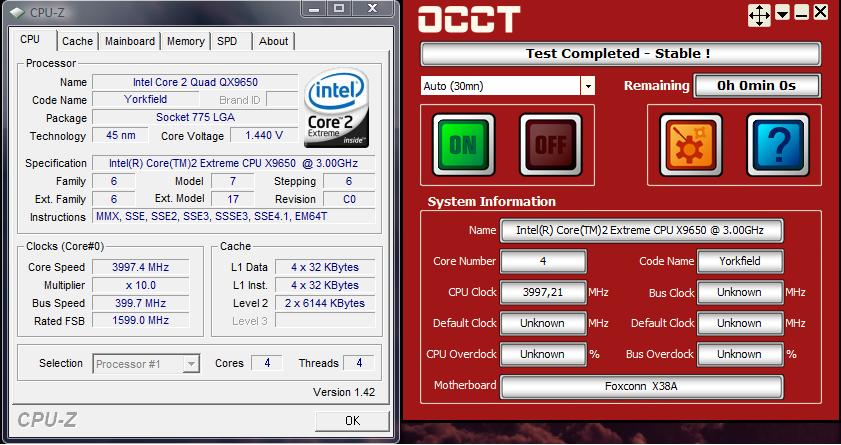Open the SPD tab
841x445 pixels.
227,41
